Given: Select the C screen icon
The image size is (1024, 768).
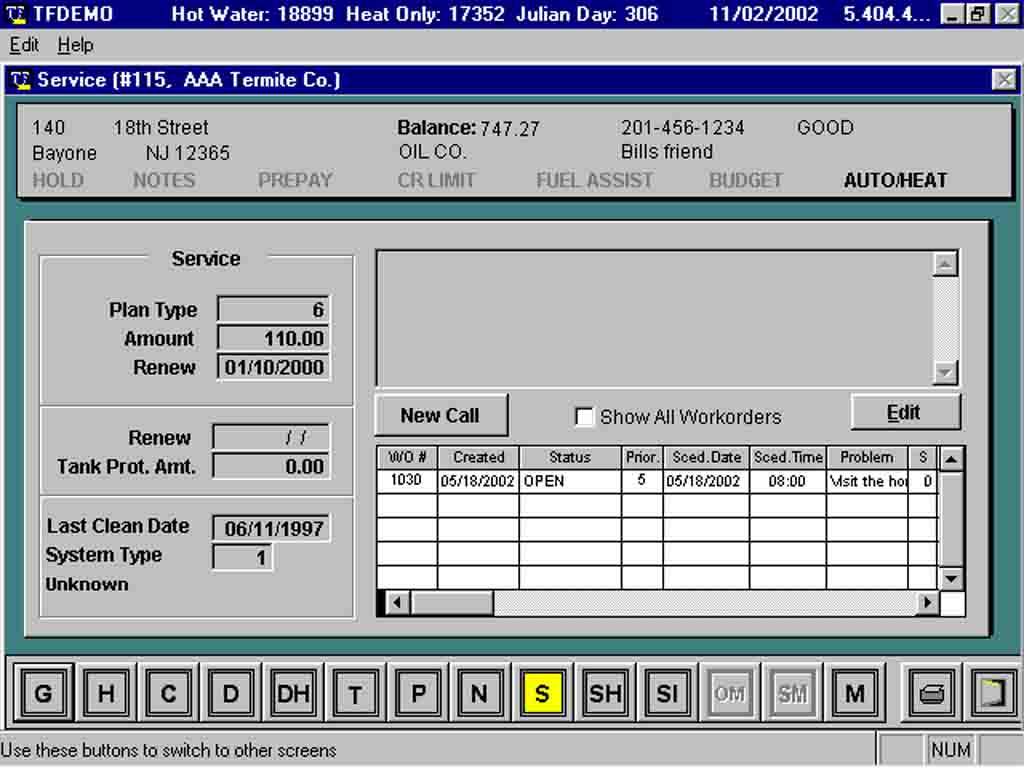Looking at the screenshot, I should point(167,693).
